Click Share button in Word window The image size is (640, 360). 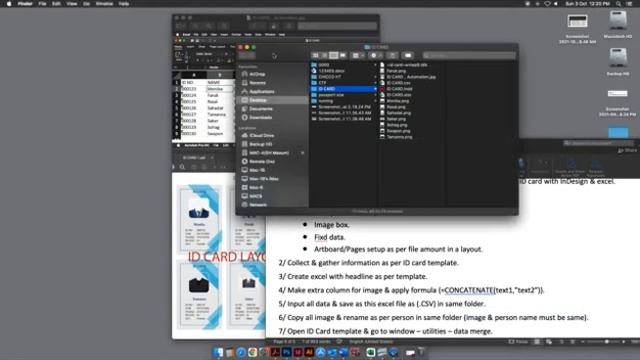tap(627, 150)
